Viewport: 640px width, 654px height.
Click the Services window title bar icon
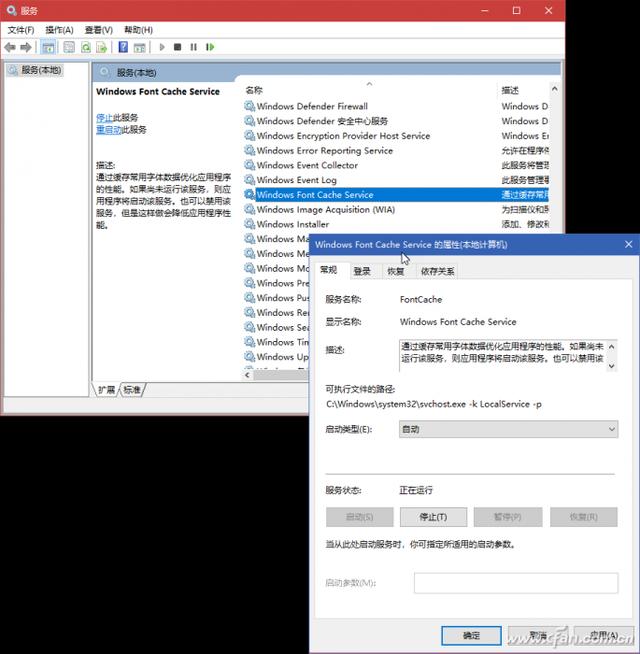click(x=11, y=10)
